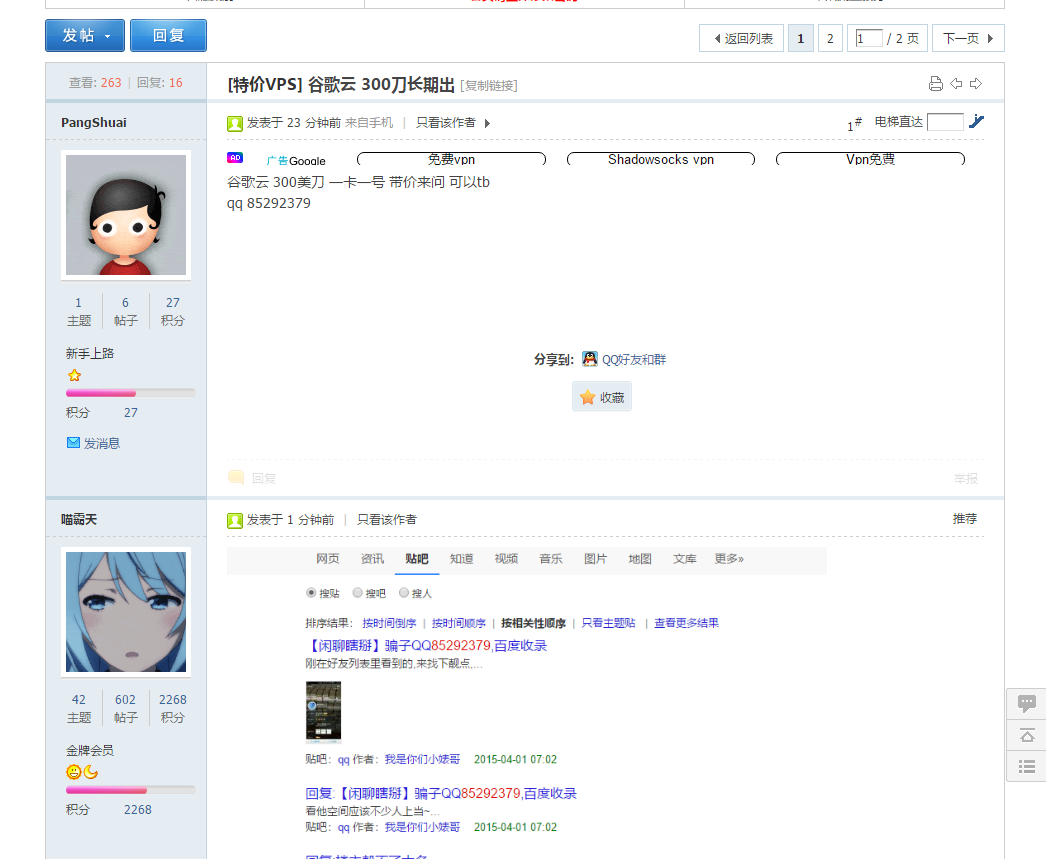1046x859 pixels.
Task: Click the 复制链接 link
Action: tap(489, 85)
